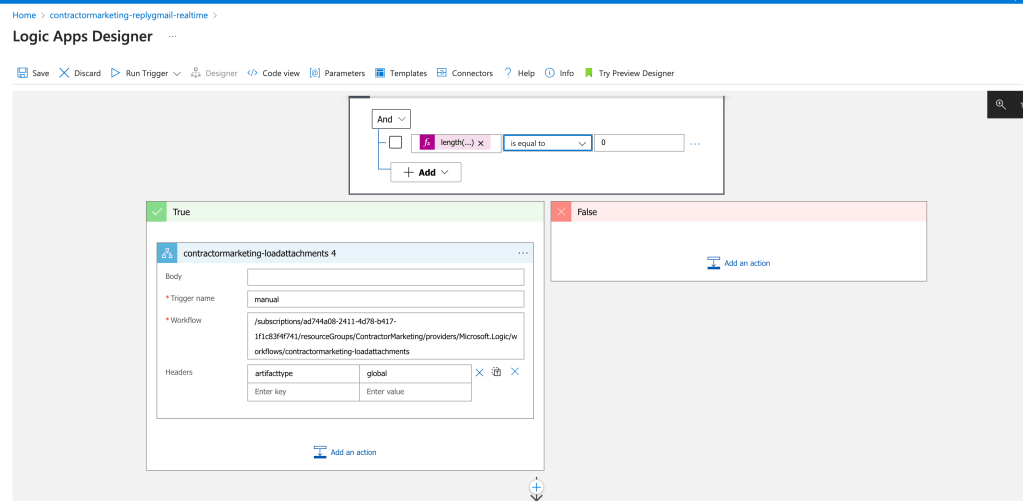Remove the Headers parameter with the rightmost X
The height and width of the screenshot is (501, 1023).
(x=515, y=372)
